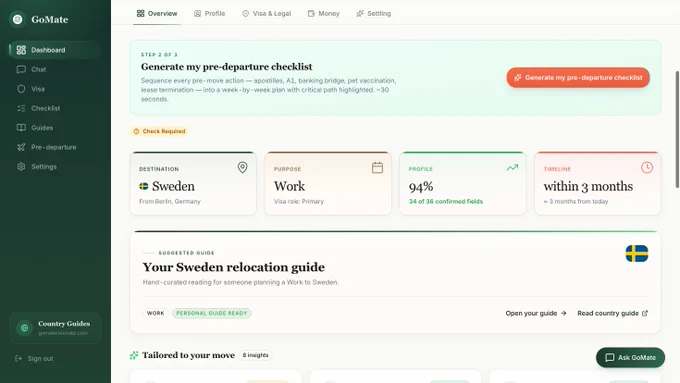Click the vertical page scrollbar
The image size is (680, 383).
click(677, 129)
